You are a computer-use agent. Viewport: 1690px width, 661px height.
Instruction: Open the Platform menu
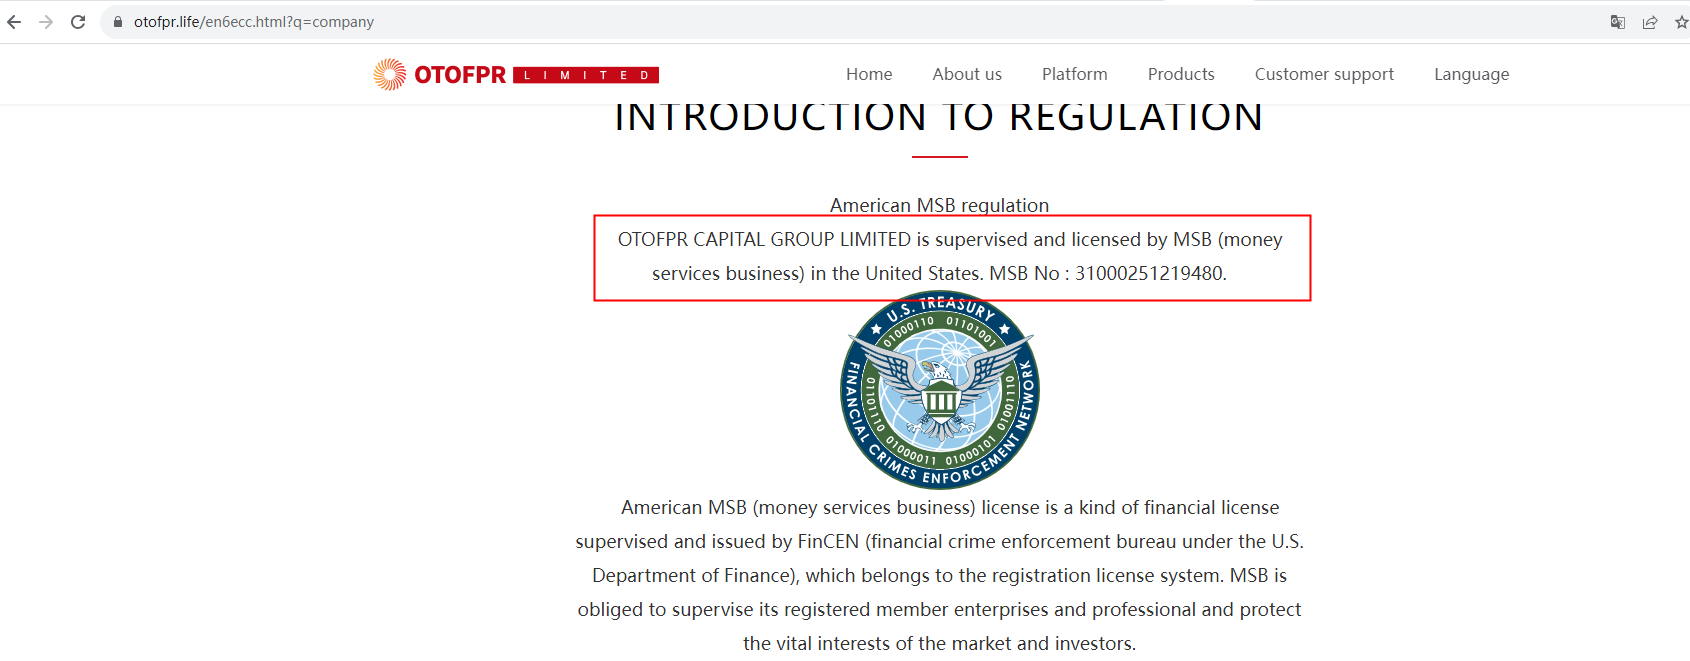[x=1075, y=74]
